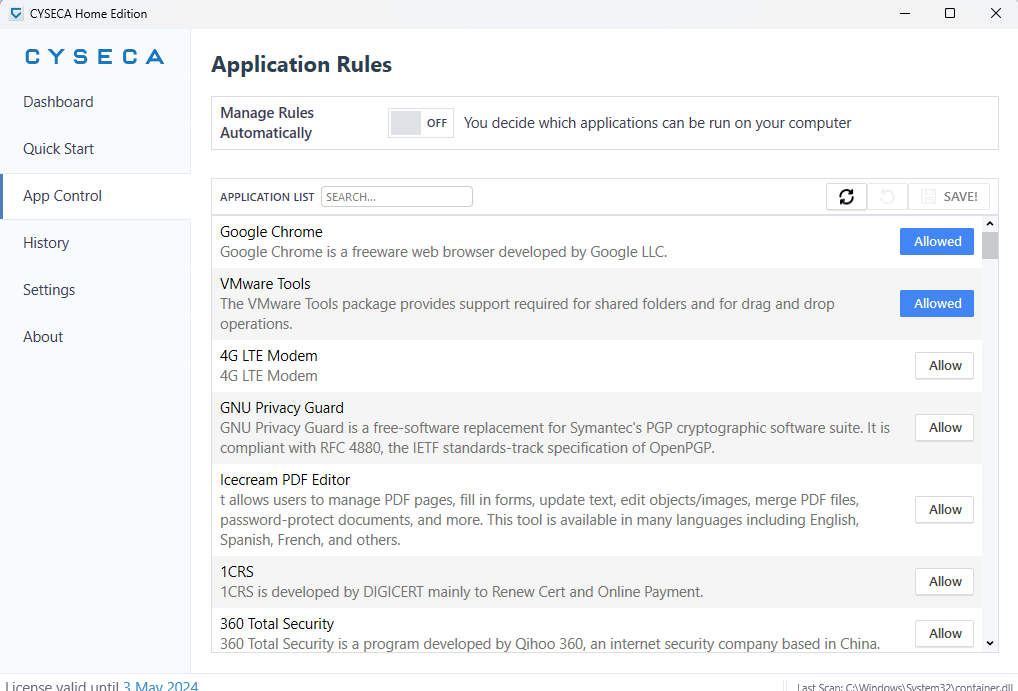Allow the 1CRS application
Screen dimensions: 1018x691
point(945,582)
